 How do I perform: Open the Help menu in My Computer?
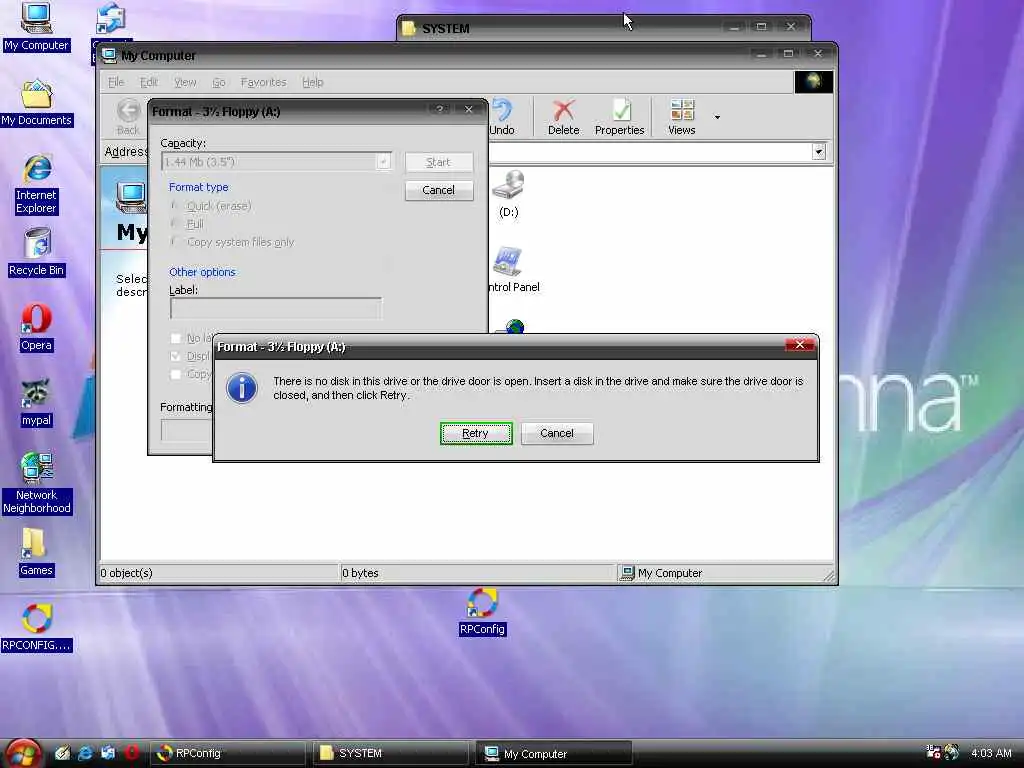point(312,82)
